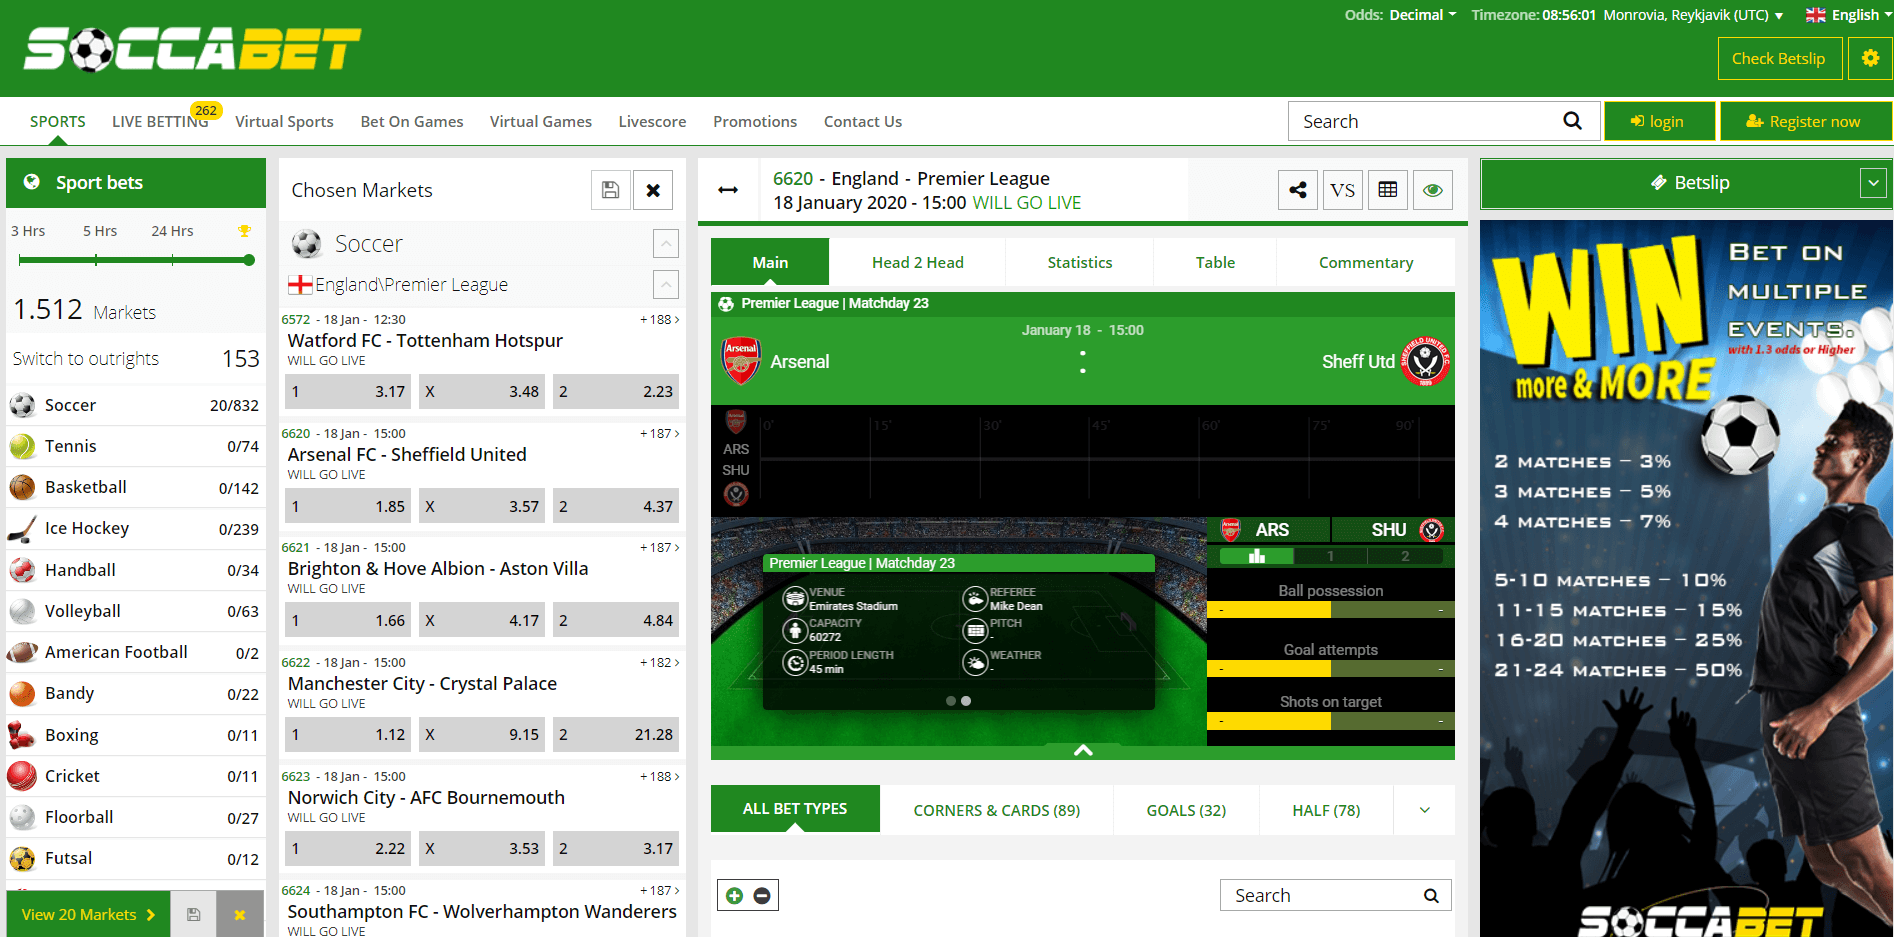Screen dimensions: 1894x937
Task: Open settings gear next to Check Betslip
Action: point(1870,58)
